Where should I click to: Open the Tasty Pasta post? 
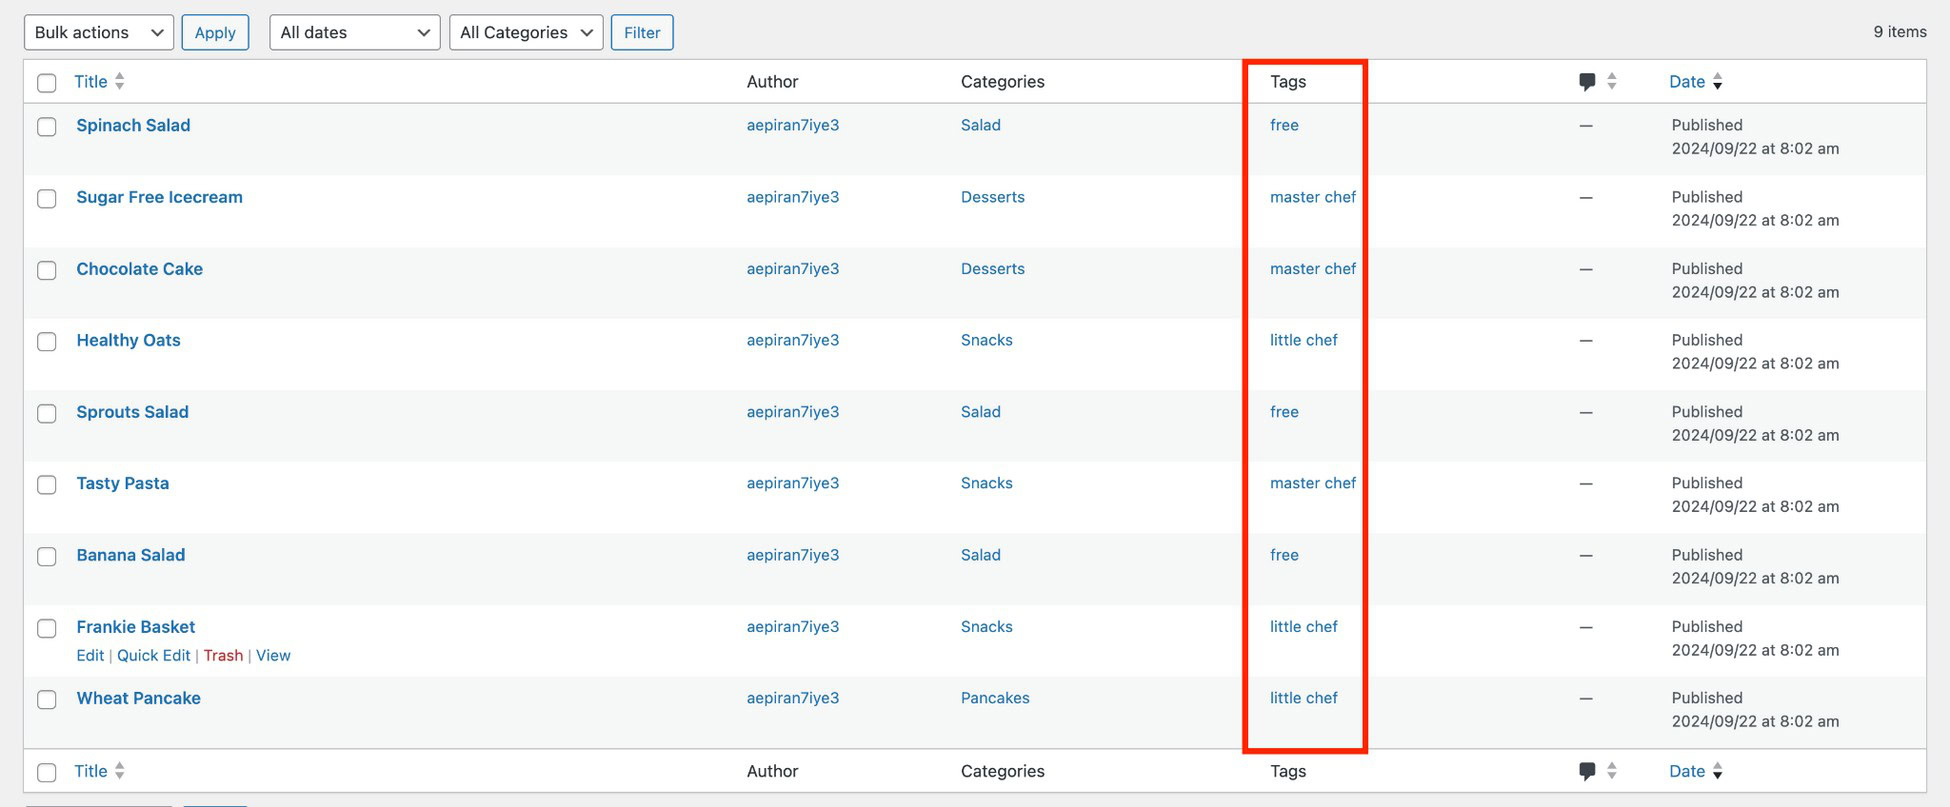tap(122, 483)
